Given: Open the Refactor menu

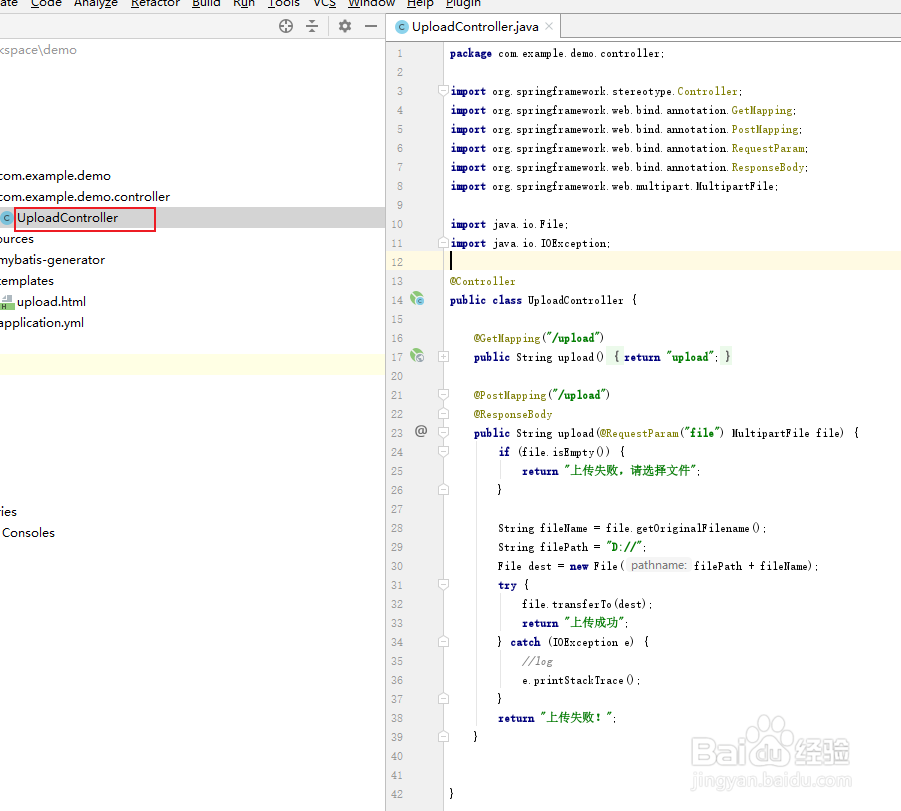Looking at the screenshot, I should coord(155,5).
